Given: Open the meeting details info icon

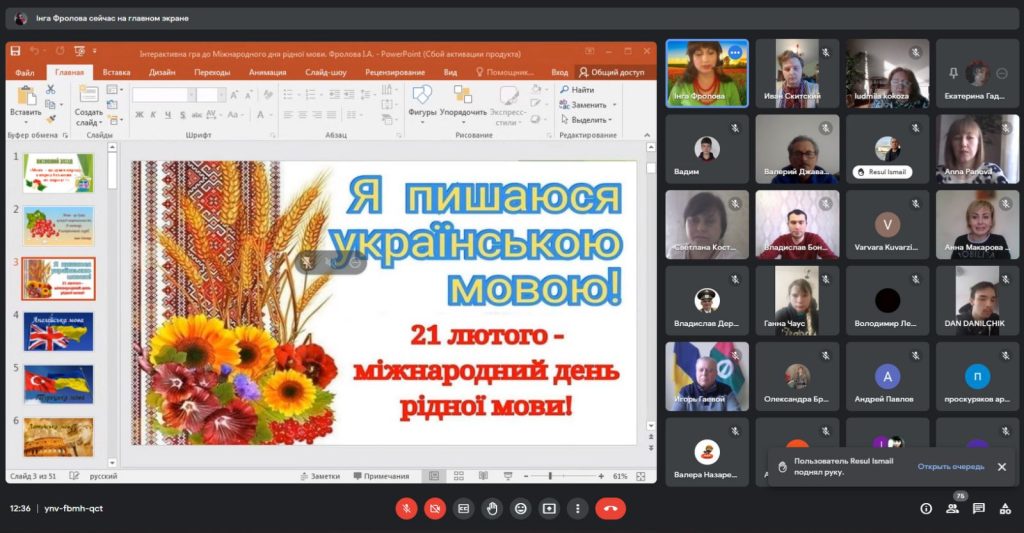Looking at the screenshot, I should 926,508.
